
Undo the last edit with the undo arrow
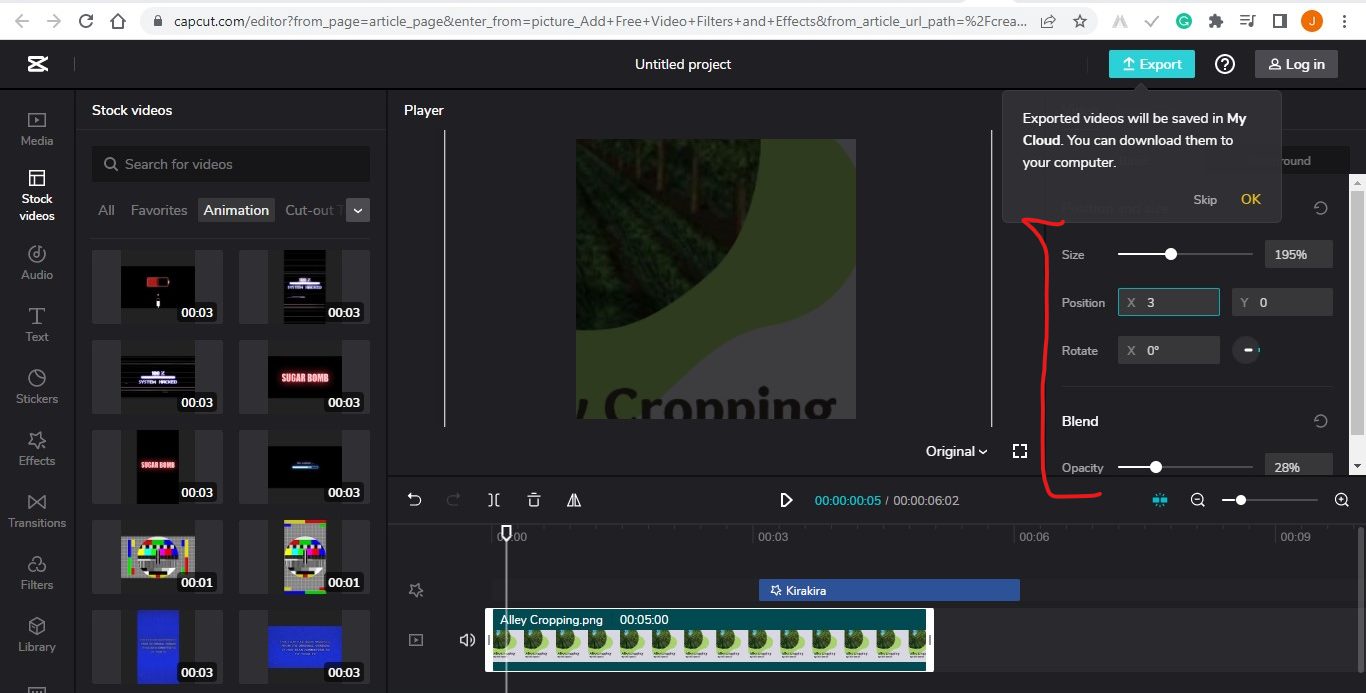pyautogui.click(x=414, y=499)
